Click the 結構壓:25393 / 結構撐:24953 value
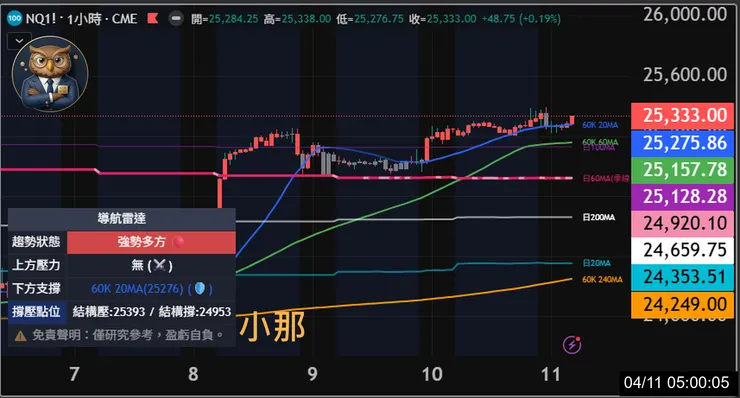The image size is (740, 398). [x=152, y=312]
